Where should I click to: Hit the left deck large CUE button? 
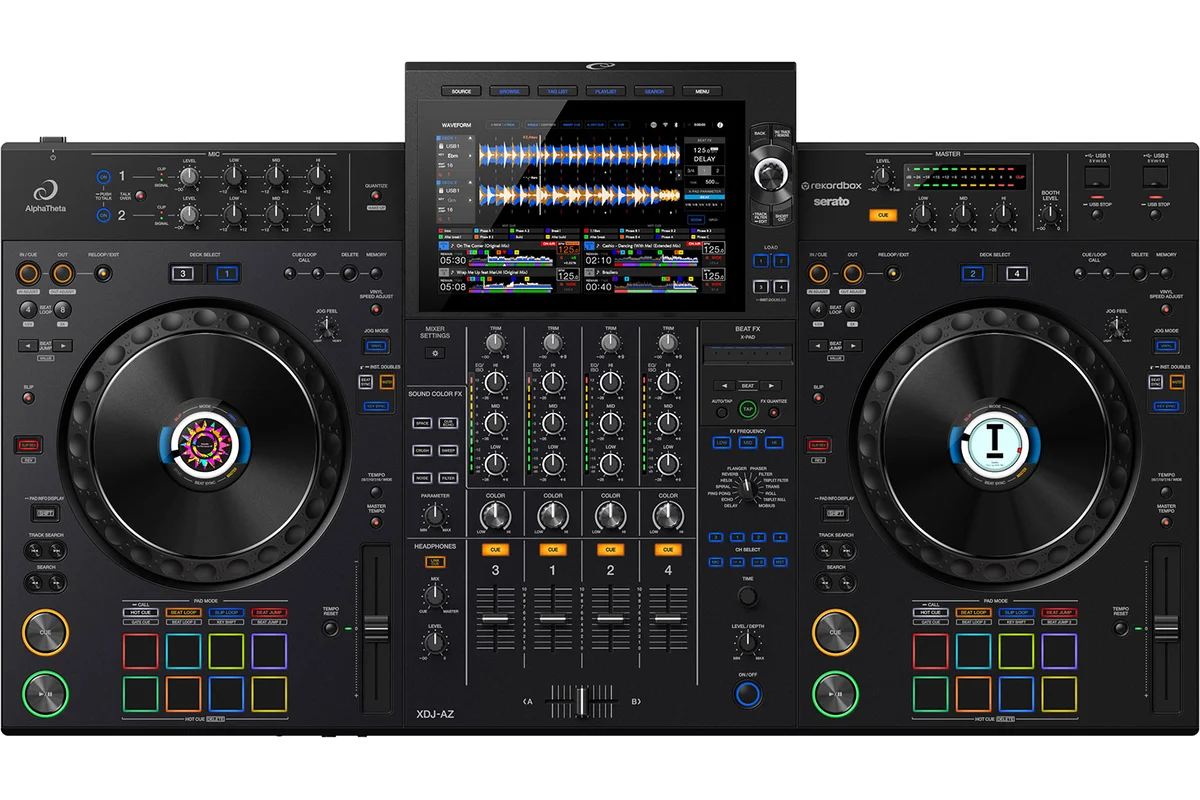(x=46, y=632)
